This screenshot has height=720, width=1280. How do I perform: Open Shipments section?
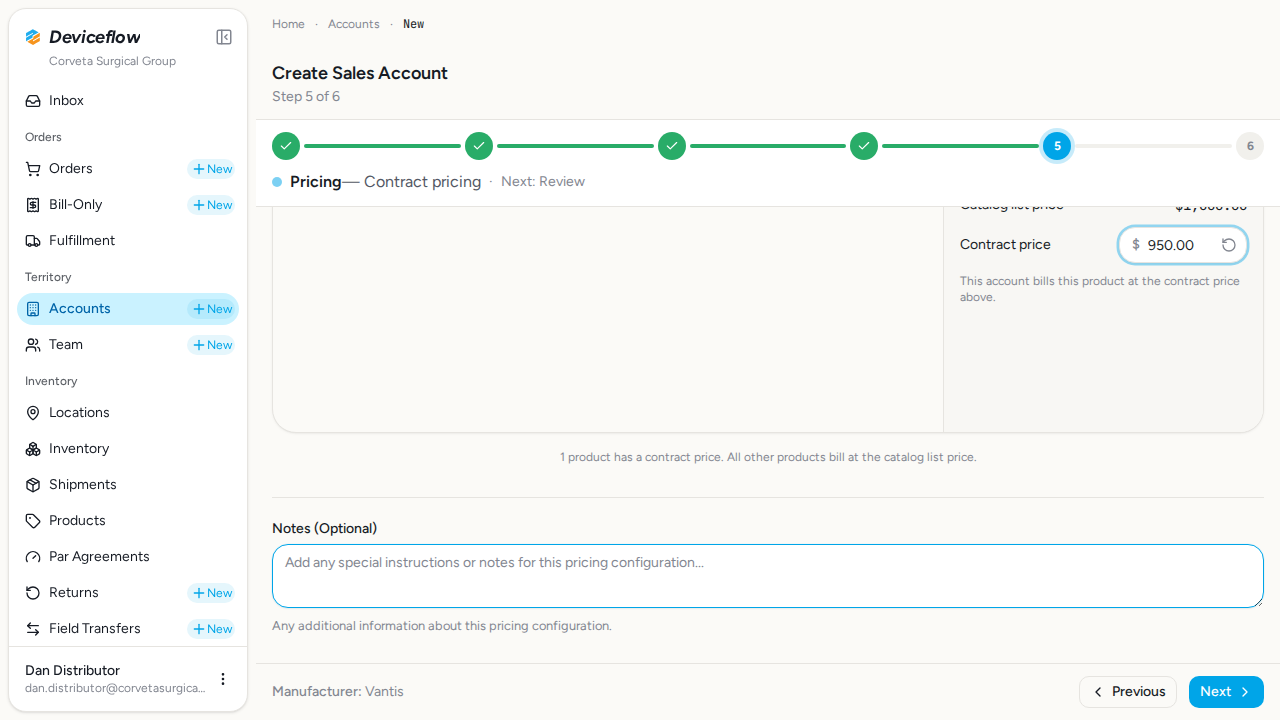pos(128,485)
